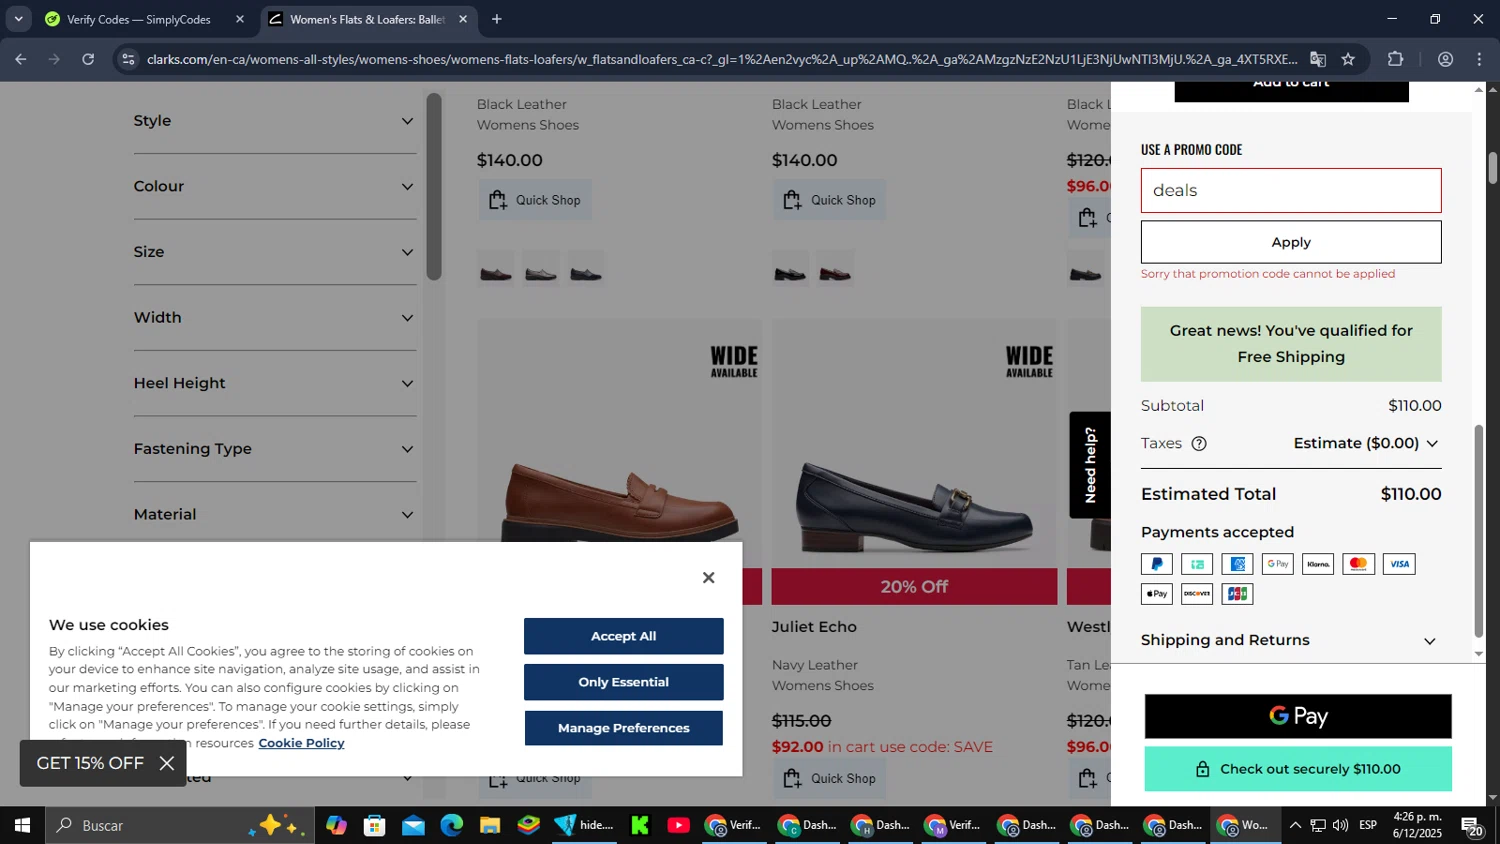
Task: Click Accept All cookies button
Action: click(623, 636)
